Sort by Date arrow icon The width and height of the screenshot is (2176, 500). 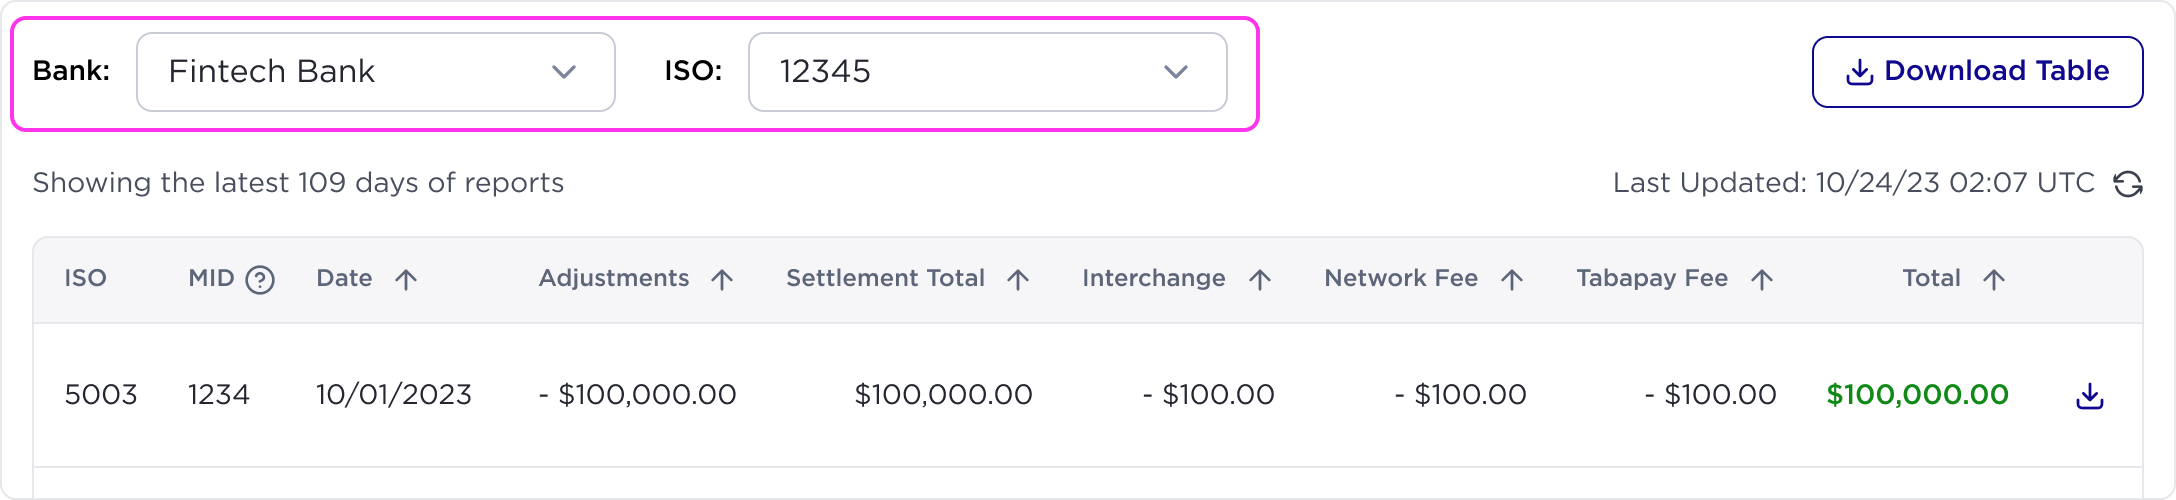[406, 279]
